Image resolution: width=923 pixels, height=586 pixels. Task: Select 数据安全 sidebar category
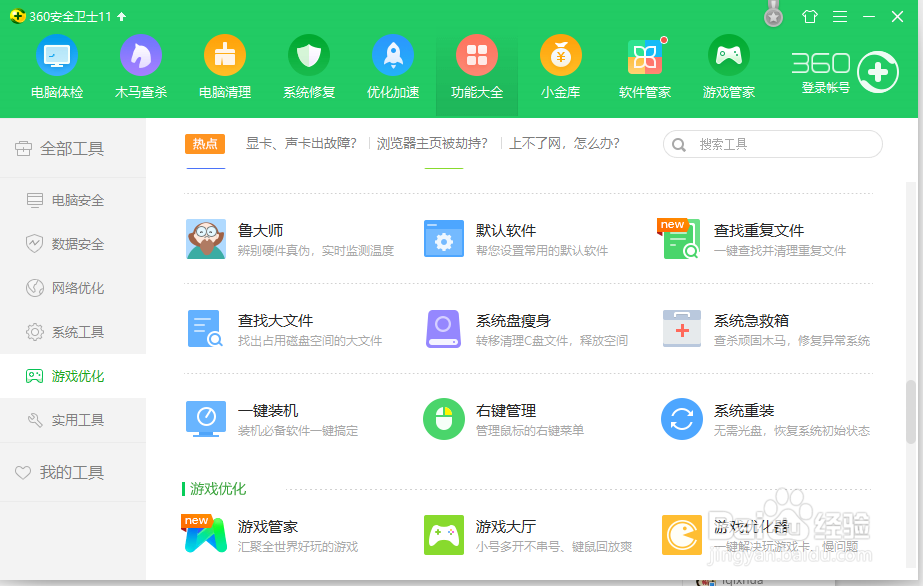(x=73, y=244)
